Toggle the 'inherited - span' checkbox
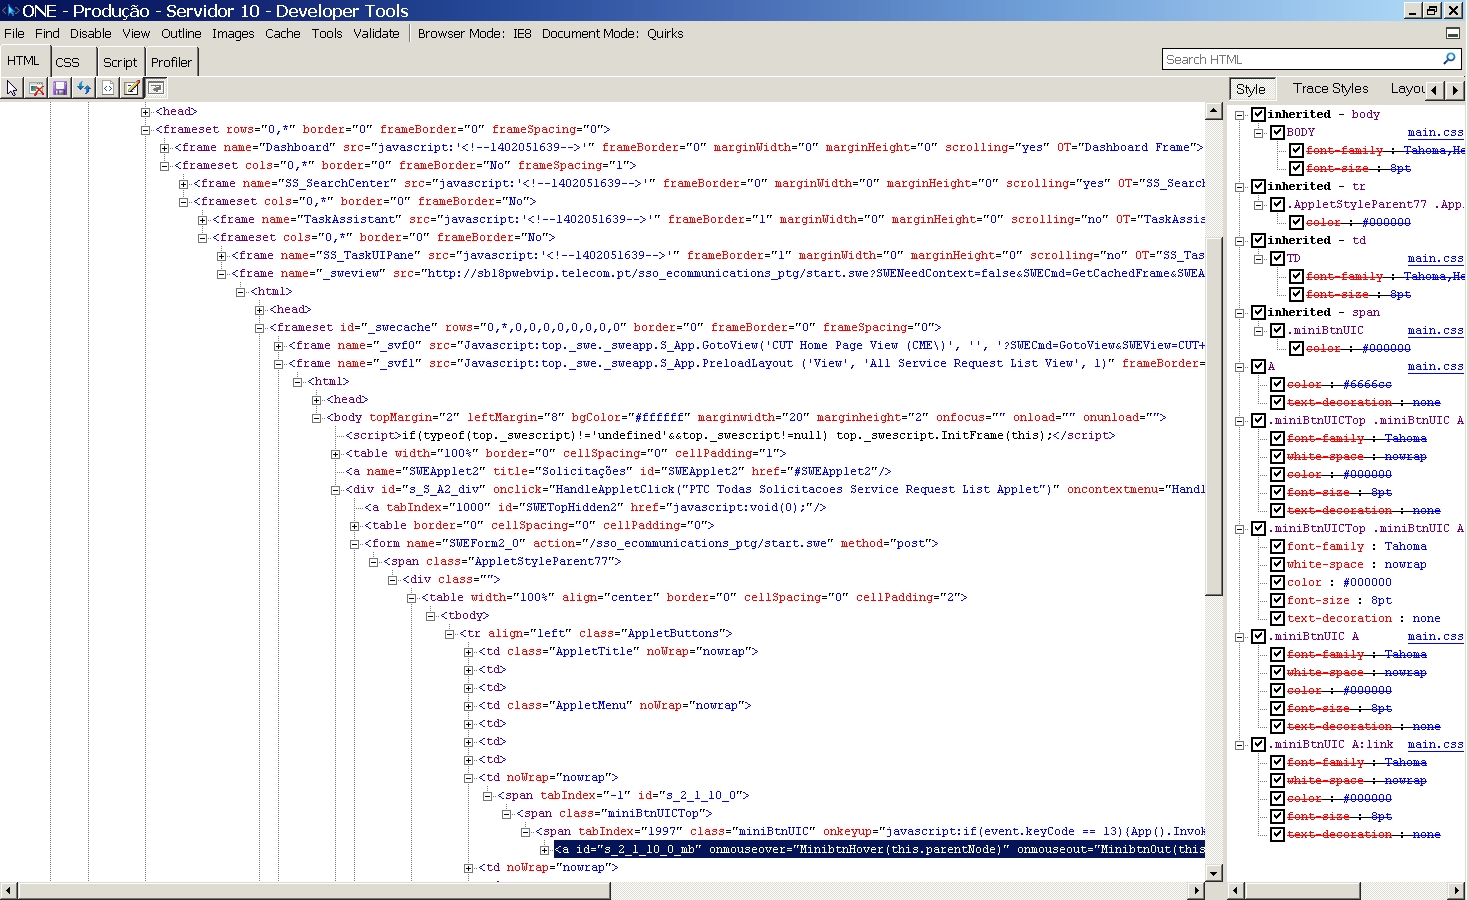 (x=1258, y=312)
